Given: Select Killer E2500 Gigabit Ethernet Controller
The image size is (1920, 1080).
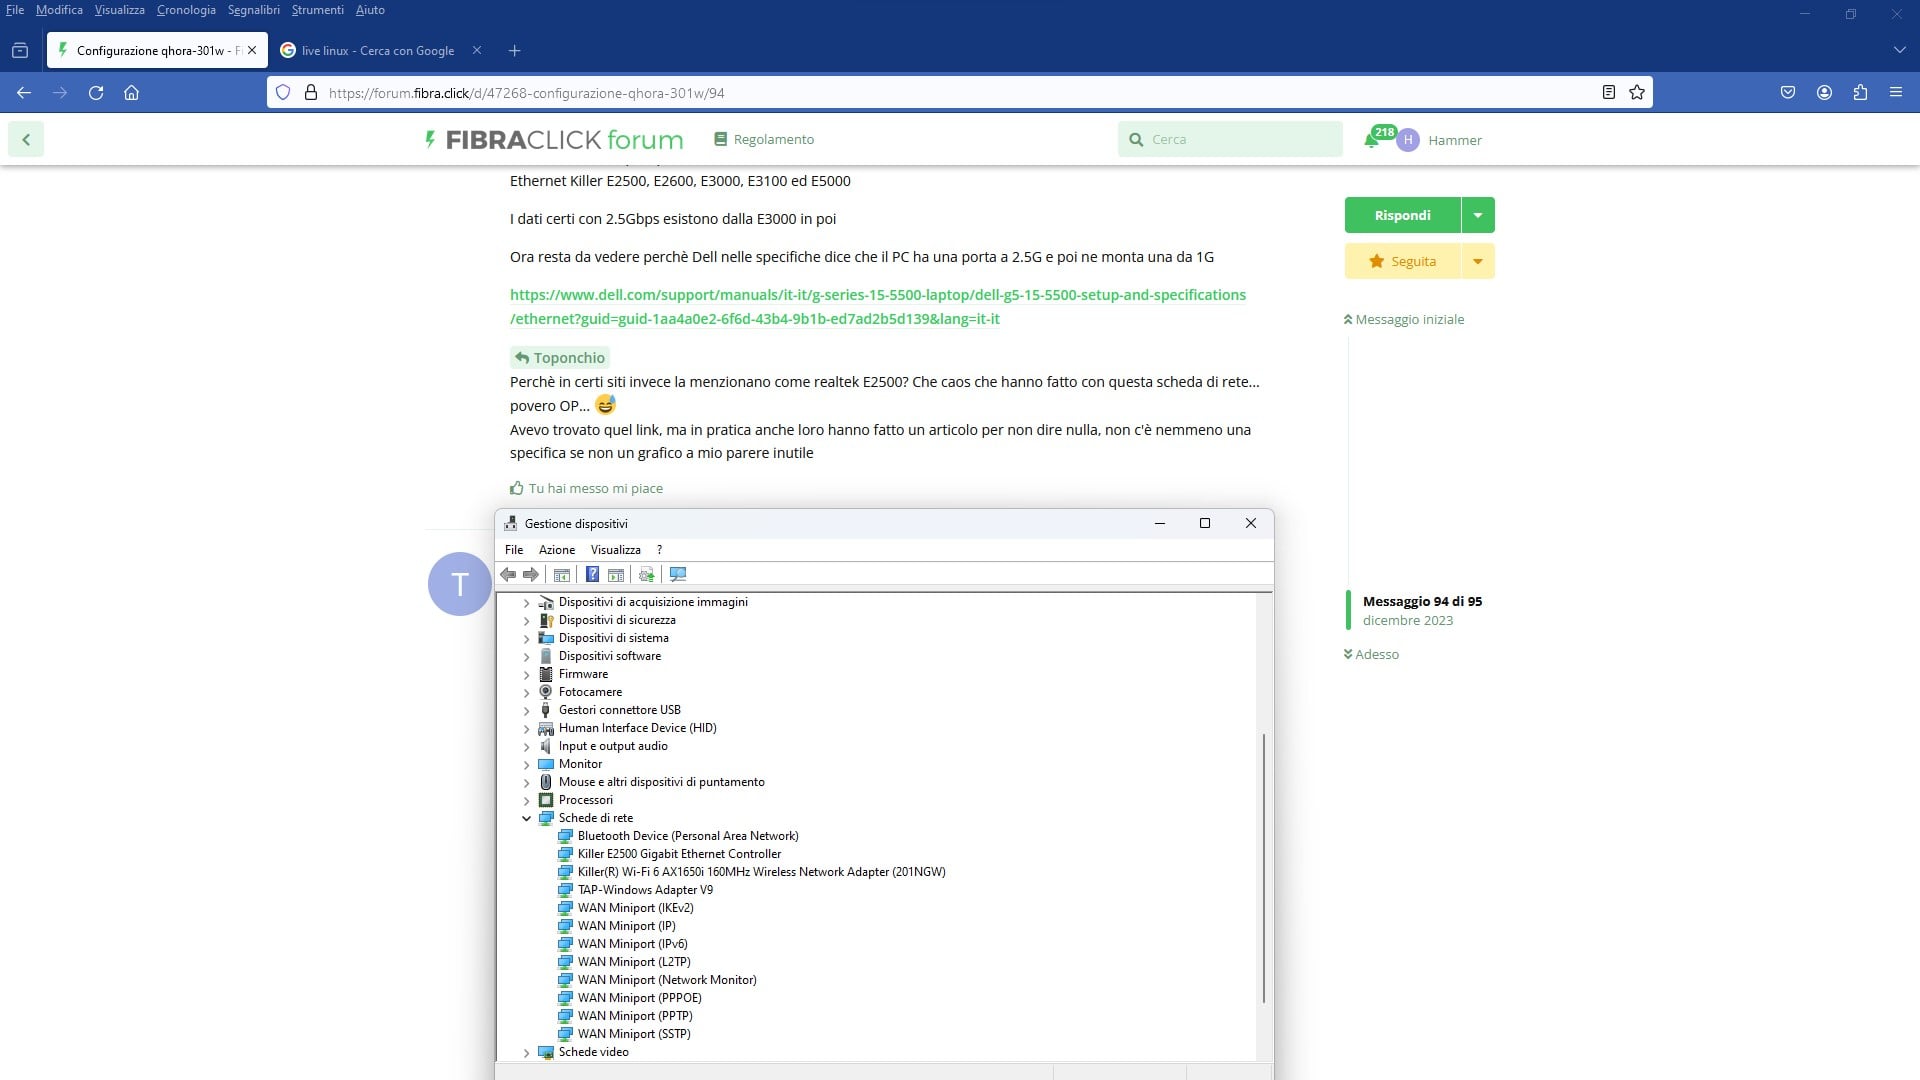Looking at the screenshot, I should tap(679, 854).
